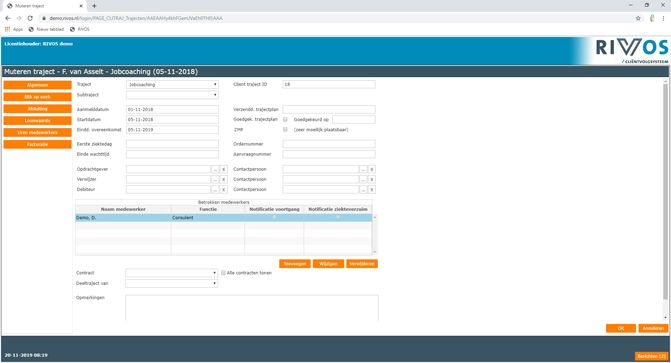Reload the page in browser toolbar

tap(30, 18)
